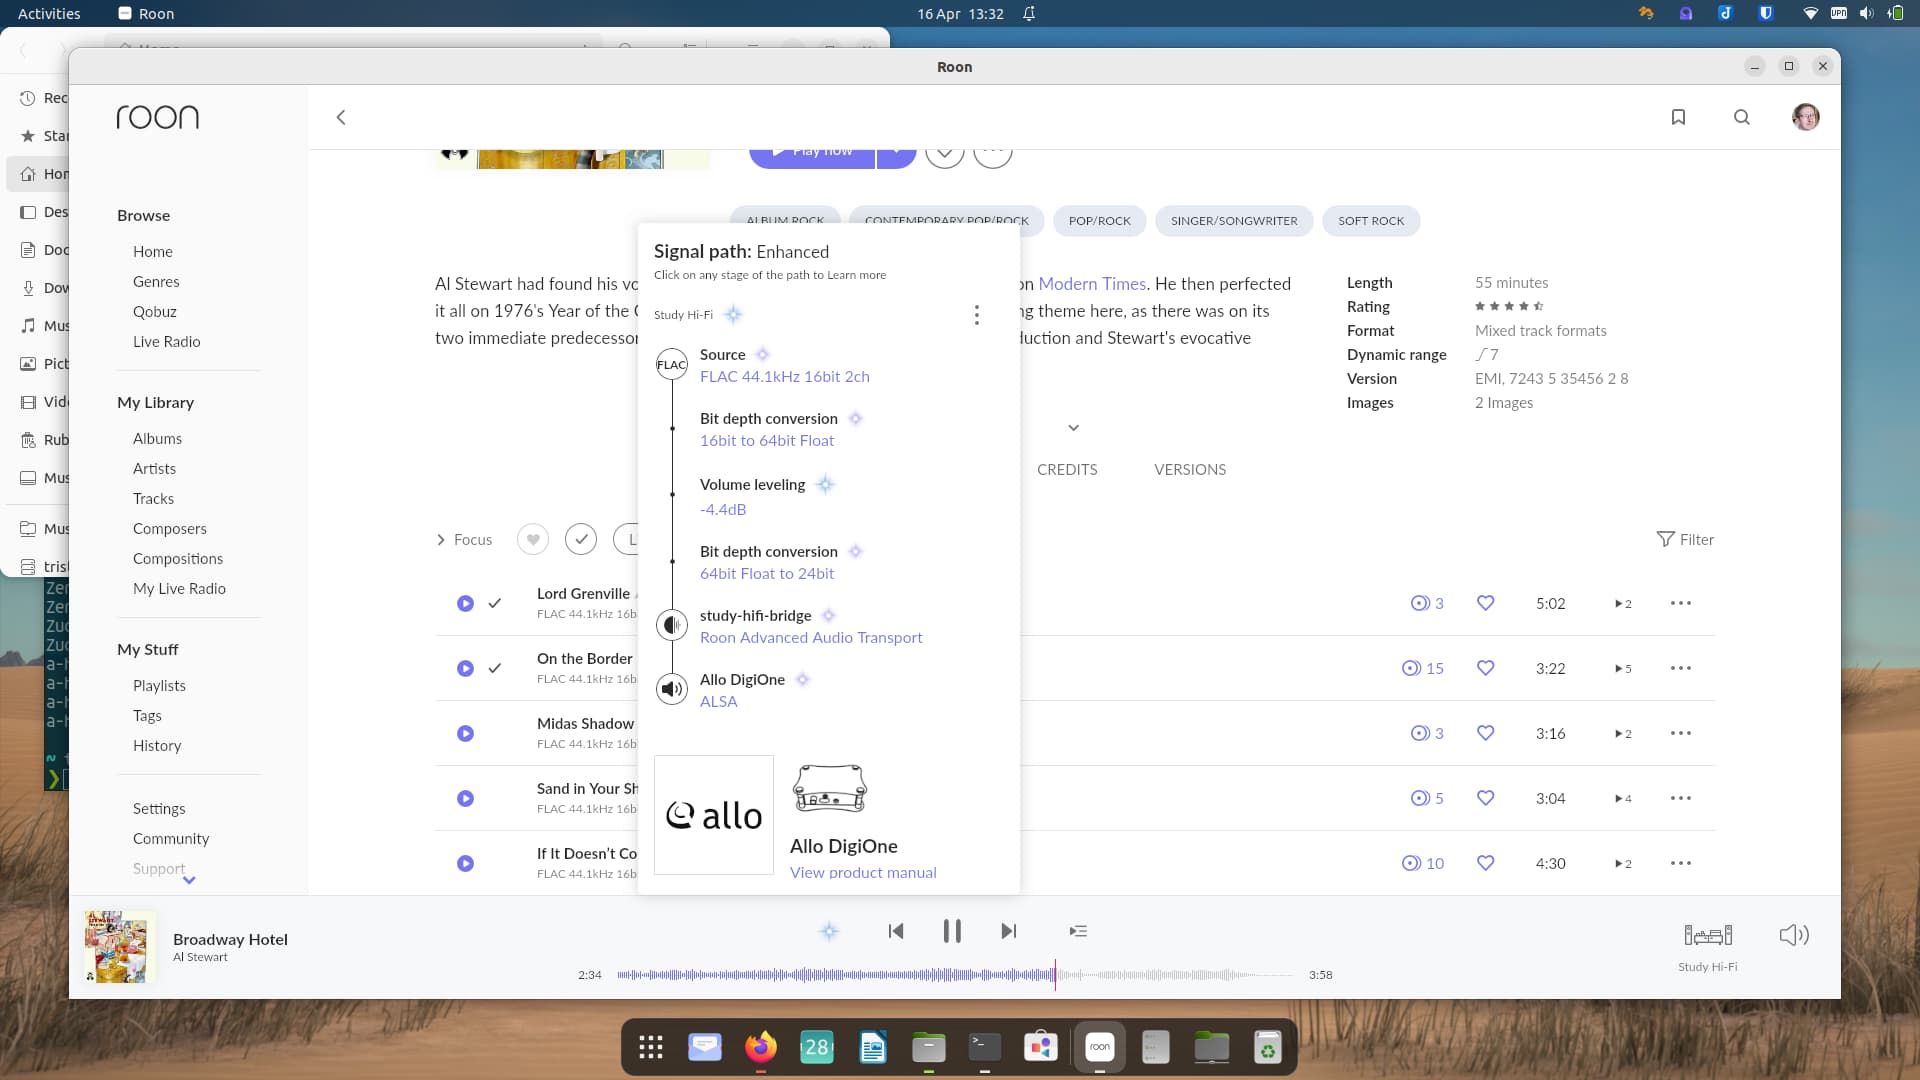Go back with the left chevron arrow
This screenshot has height=1080, width=1920.
pos(341,117)
